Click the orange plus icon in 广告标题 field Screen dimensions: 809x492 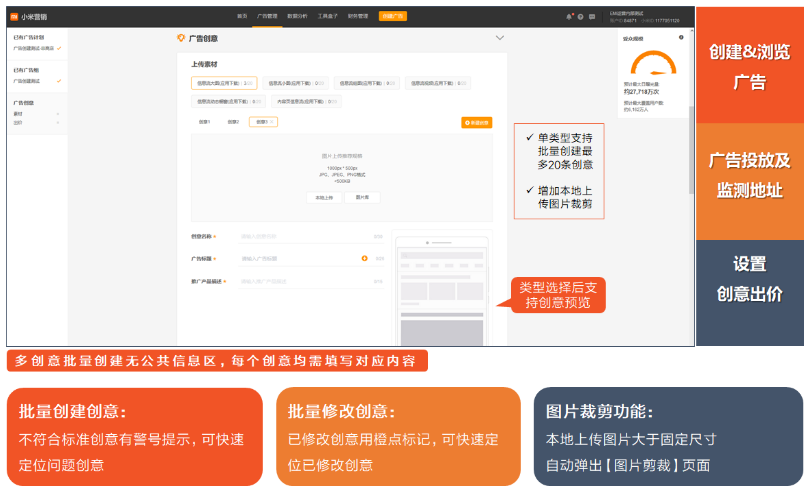click(364, 258)
